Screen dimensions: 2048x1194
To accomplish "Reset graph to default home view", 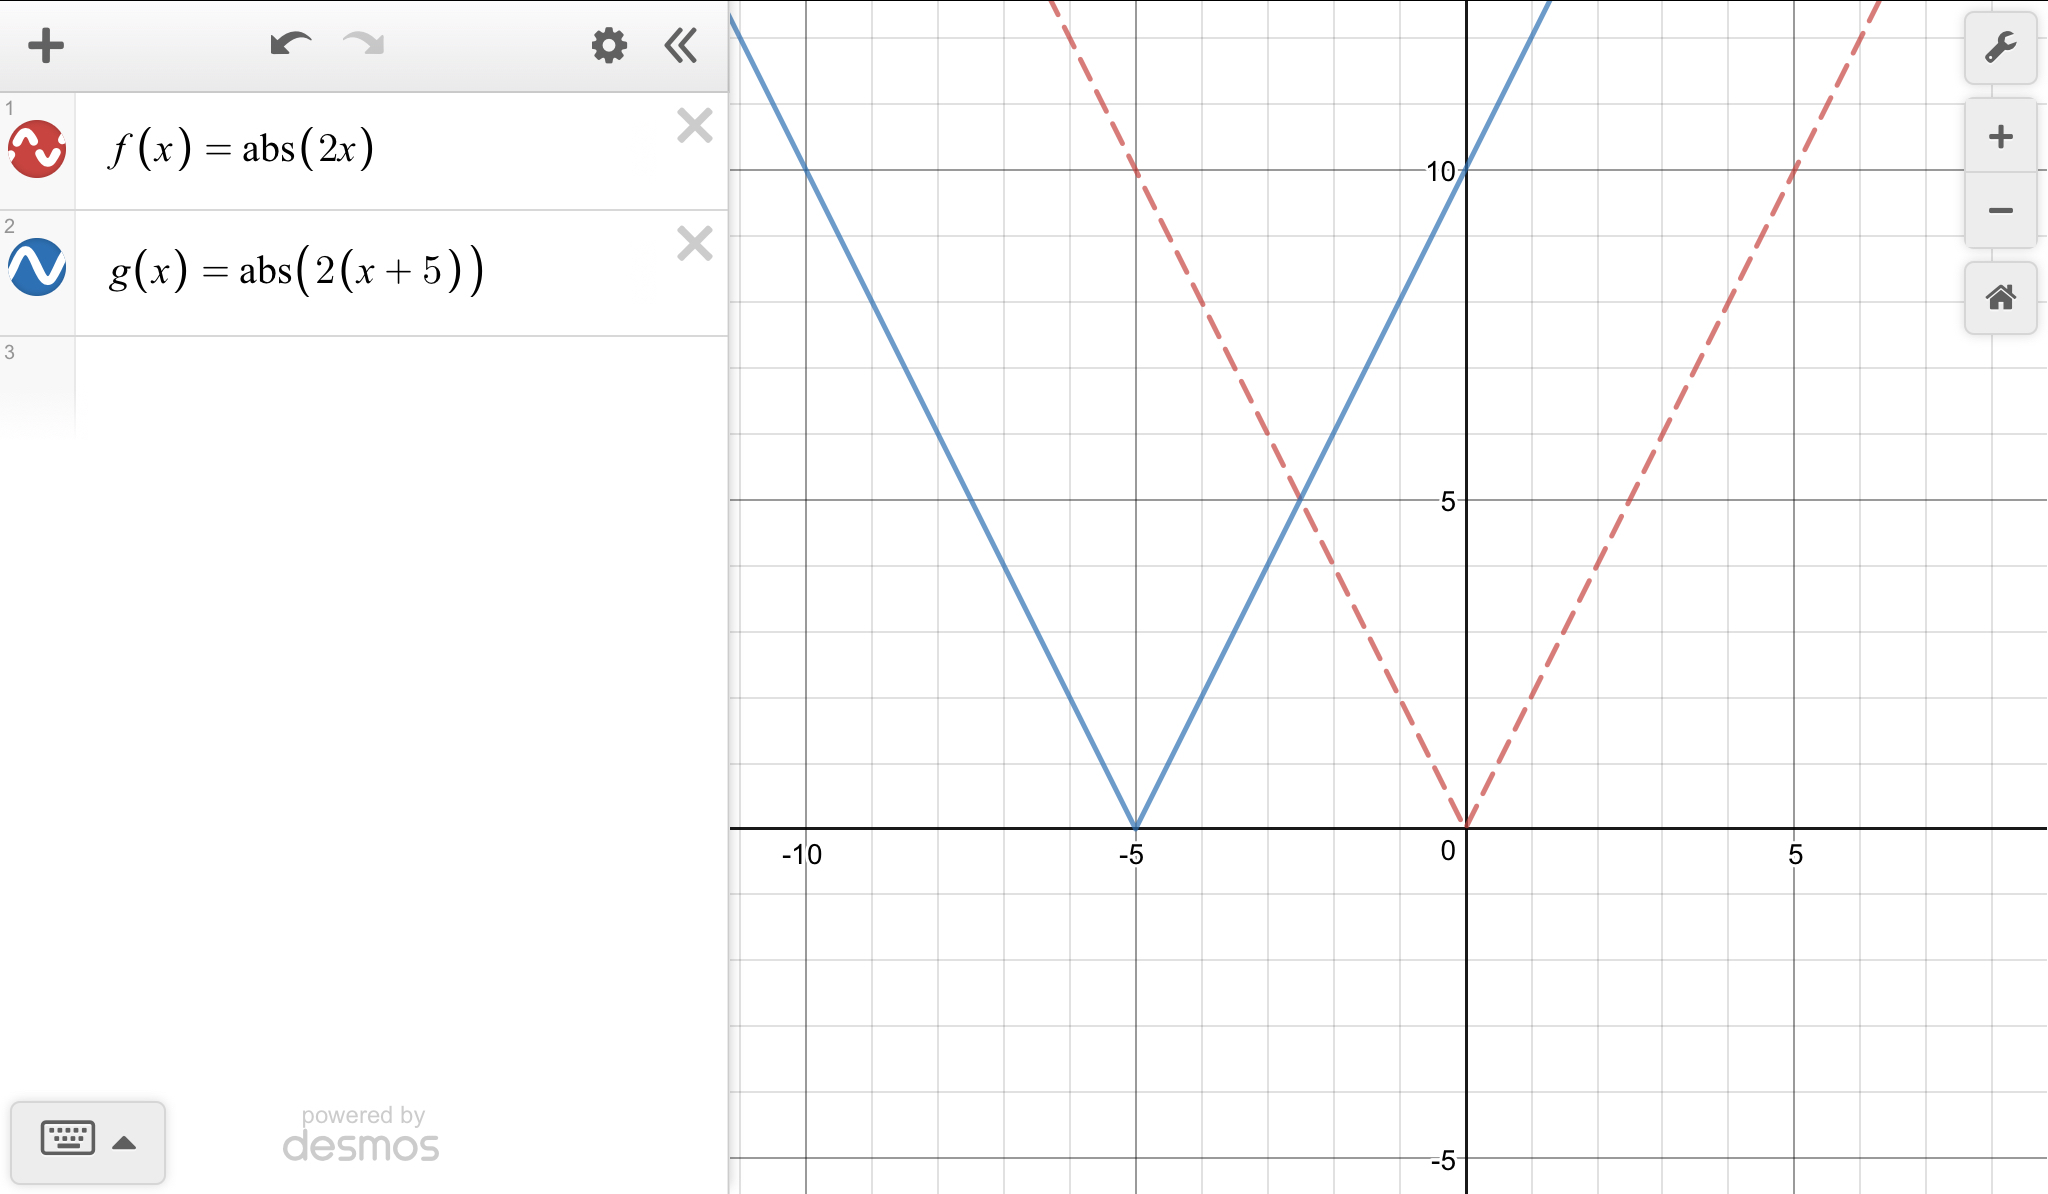I will pos(2000,298).
